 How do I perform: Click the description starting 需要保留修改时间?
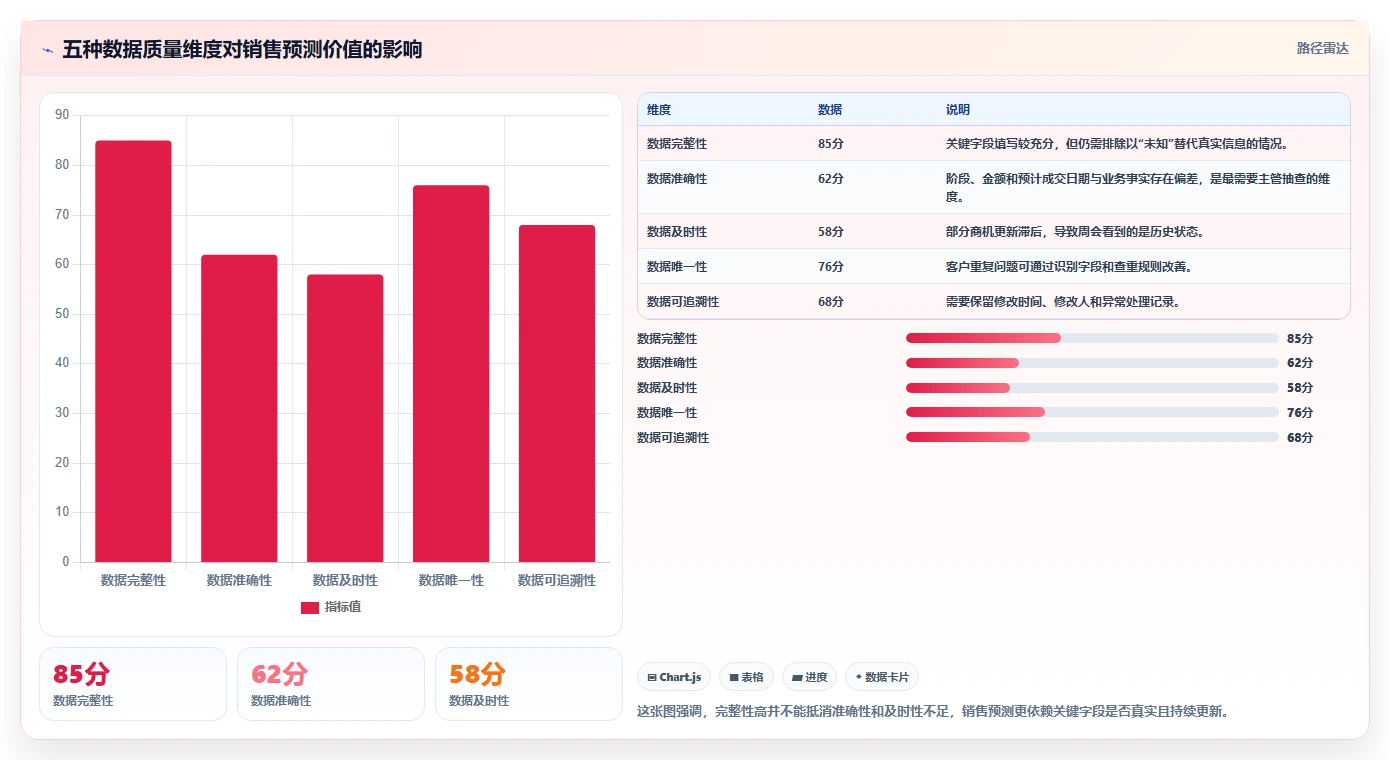tap(1063, 302)
